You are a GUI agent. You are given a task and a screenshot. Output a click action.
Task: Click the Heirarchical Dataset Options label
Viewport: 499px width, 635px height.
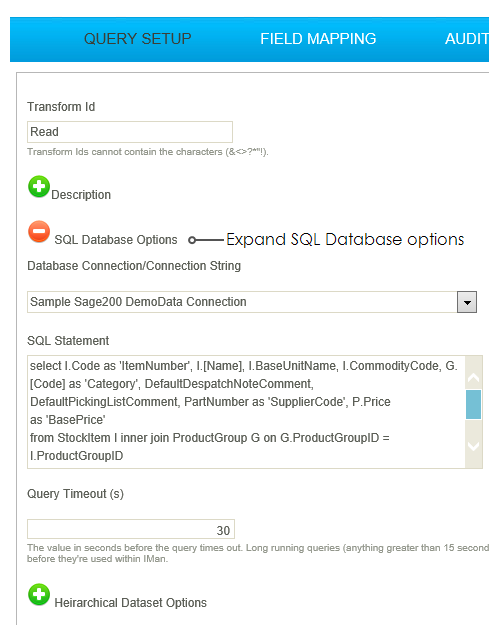(x=130, y=603)
